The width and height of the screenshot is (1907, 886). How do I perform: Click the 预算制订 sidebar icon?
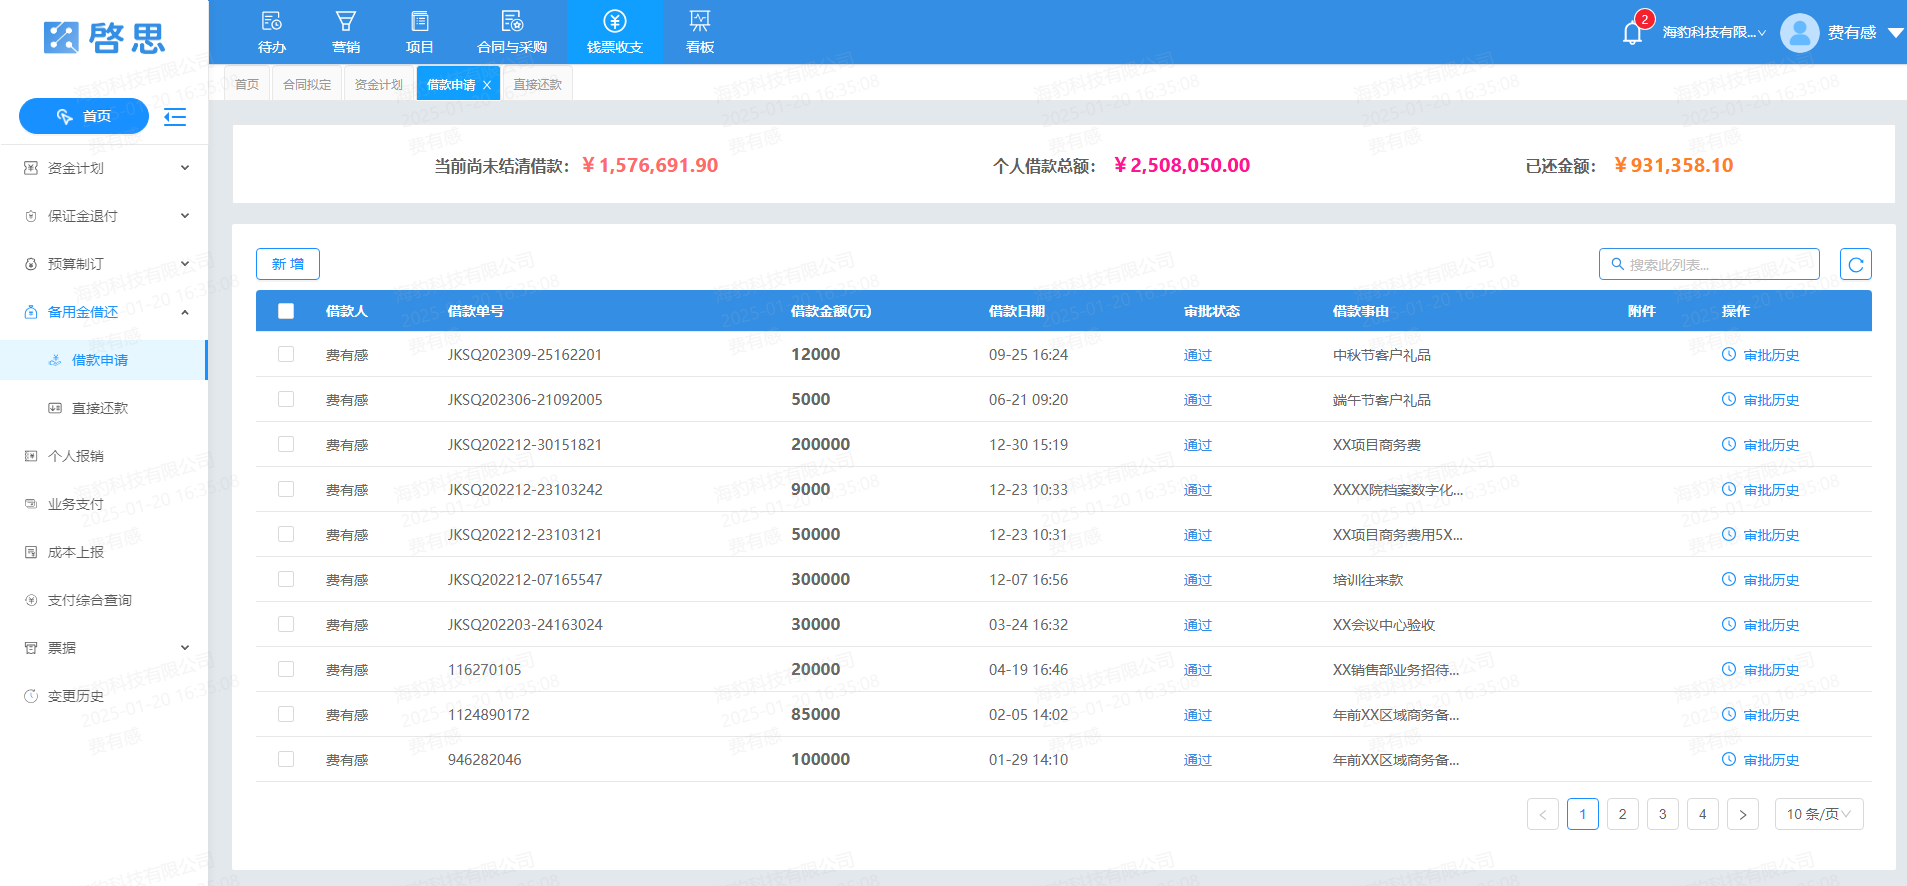pyautogui.click(x=31, y=264)
